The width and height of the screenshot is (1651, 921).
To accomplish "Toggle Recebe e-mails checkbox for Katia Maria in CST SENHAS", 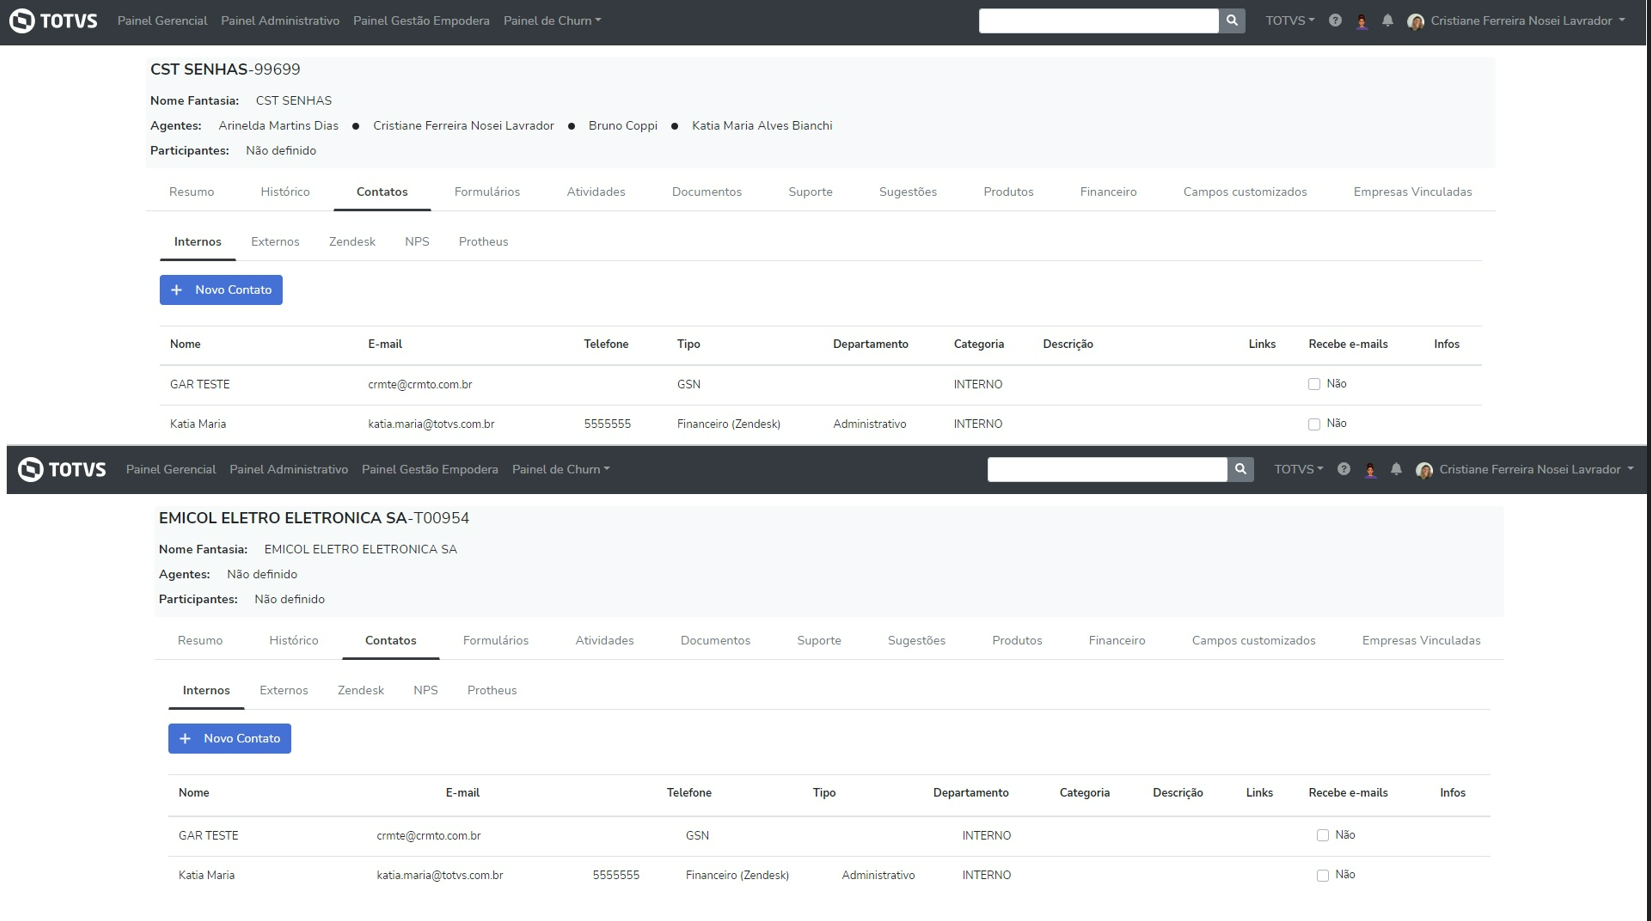I will click(x=1314, y=424).
